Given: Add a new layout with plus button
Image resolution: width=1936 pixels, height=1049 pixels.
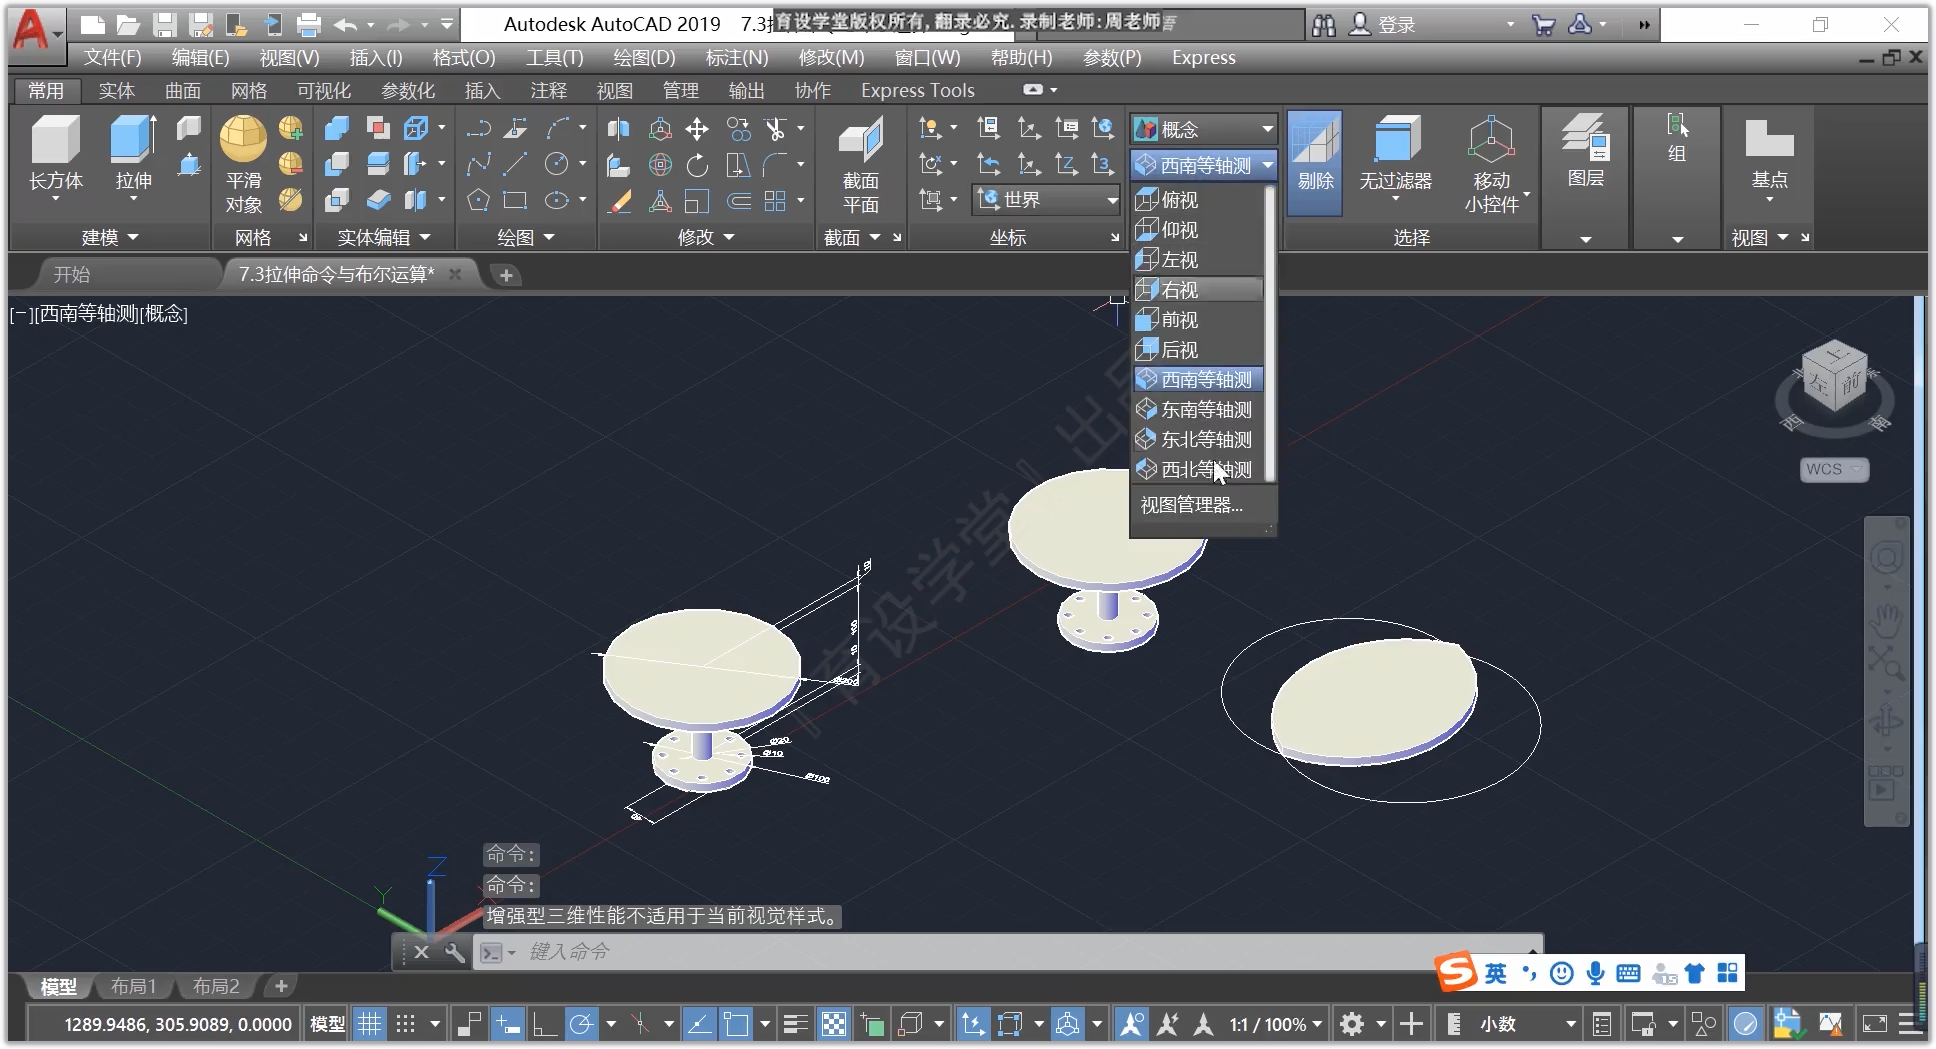Looking at the screenshot, I should (281, 986).
